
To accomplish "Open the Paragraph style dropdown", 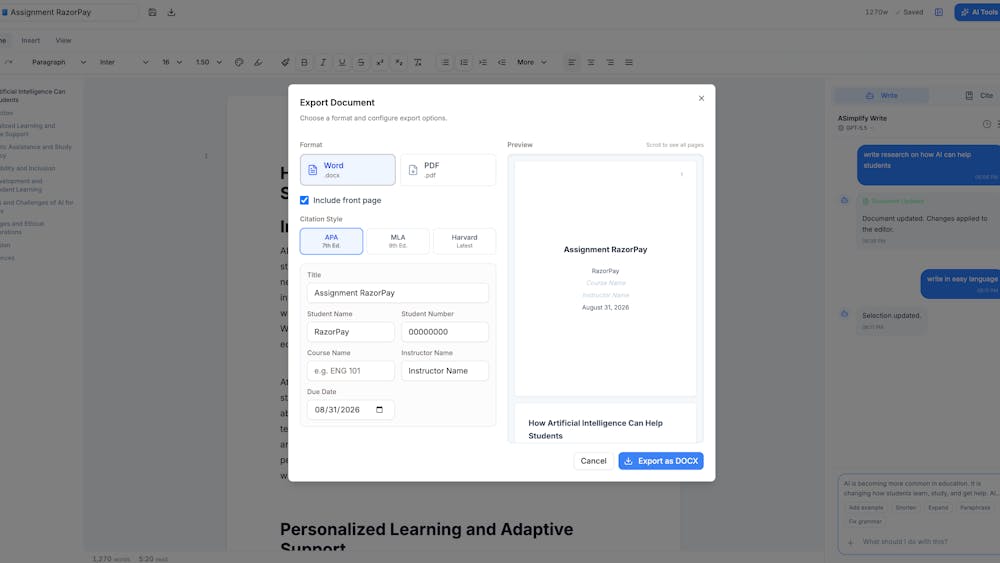I will pos(59,62).
